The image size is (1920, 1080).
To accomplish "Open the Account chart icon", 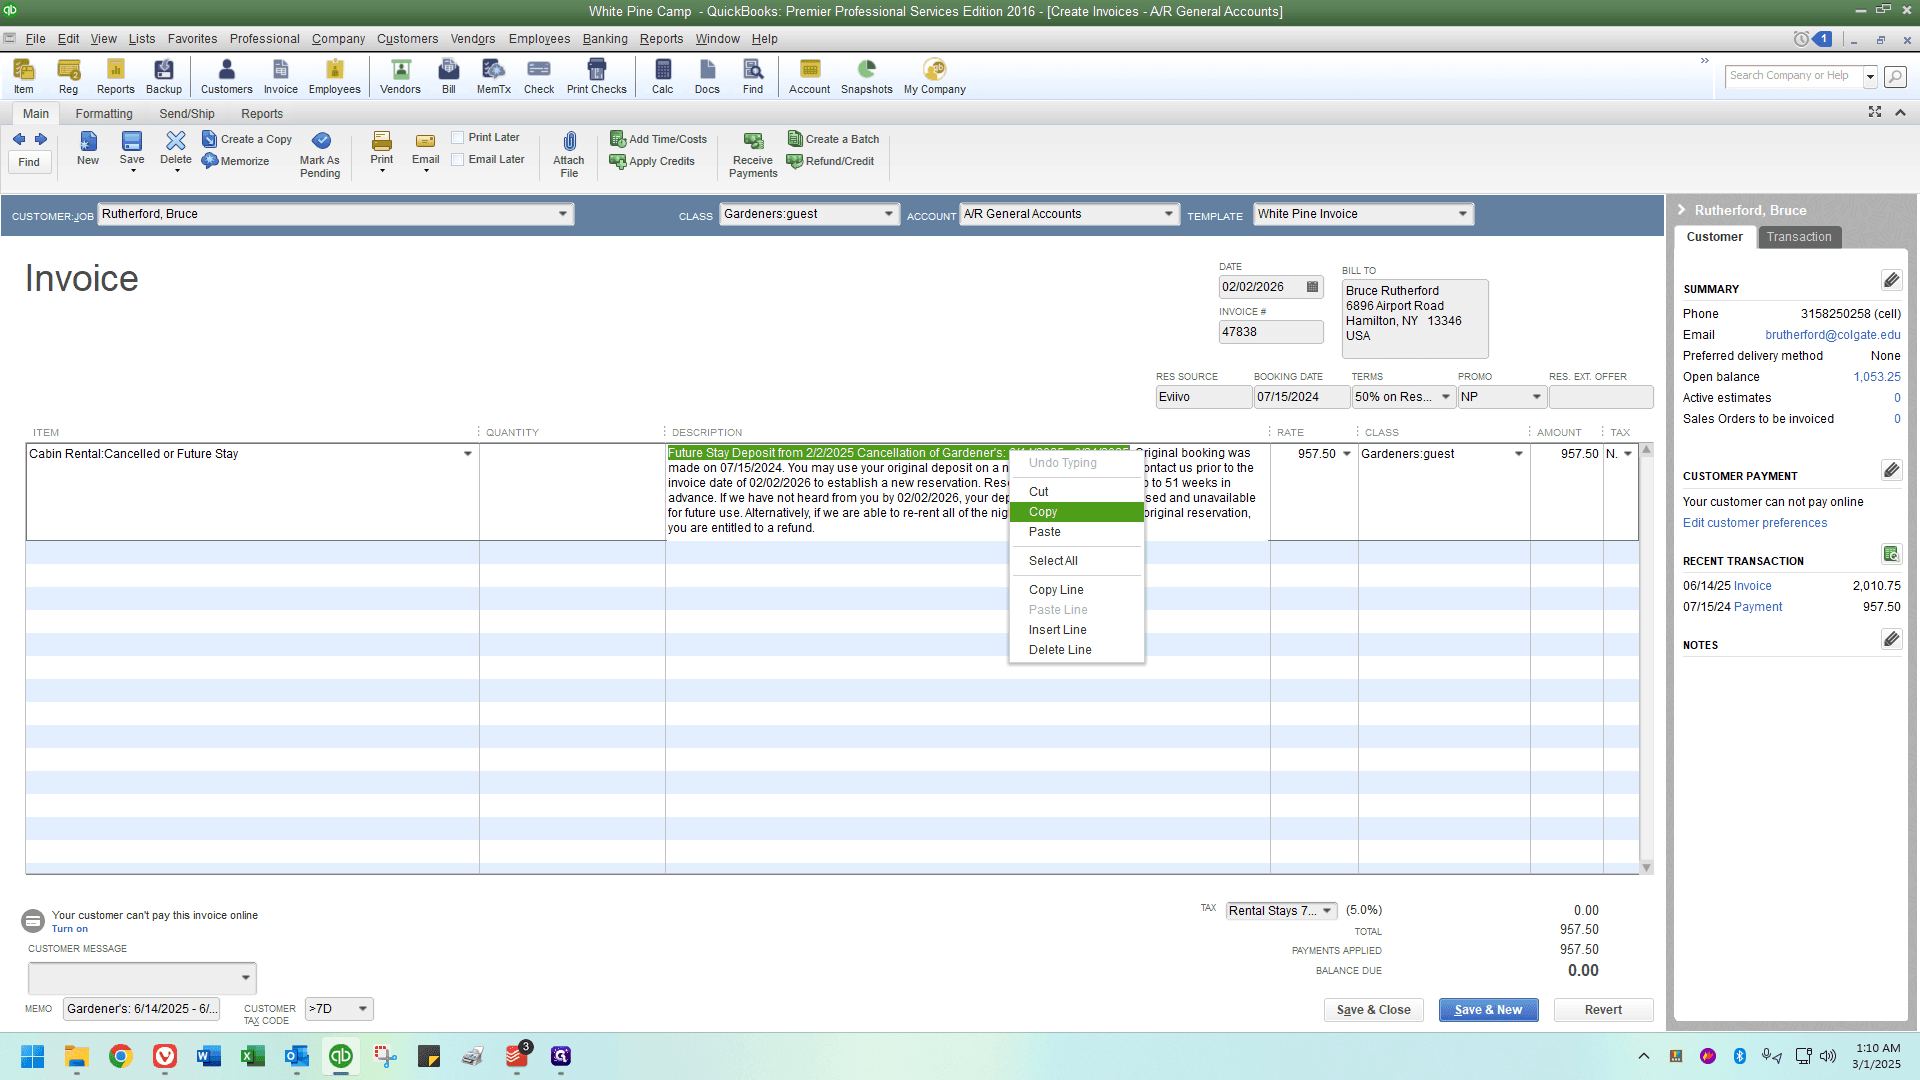I will tap(810, 76).
